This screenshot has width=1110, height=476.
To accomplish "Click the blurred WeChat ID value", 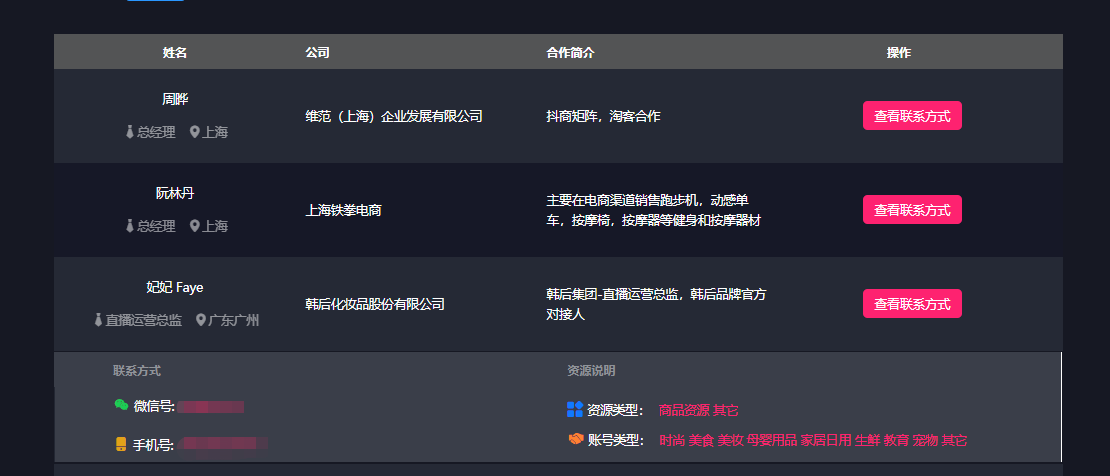I will (x=210, y=407).
